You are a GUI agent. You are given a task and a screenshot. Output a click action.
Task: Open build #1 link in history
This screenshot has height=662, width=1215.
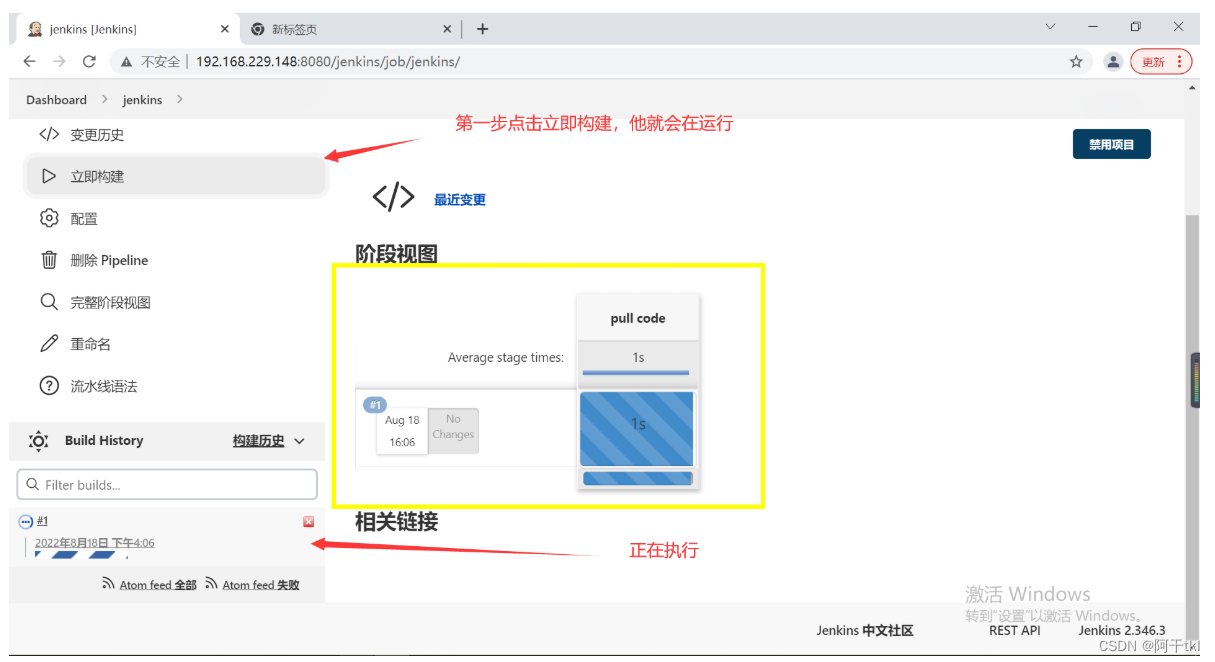pos(42,521)
